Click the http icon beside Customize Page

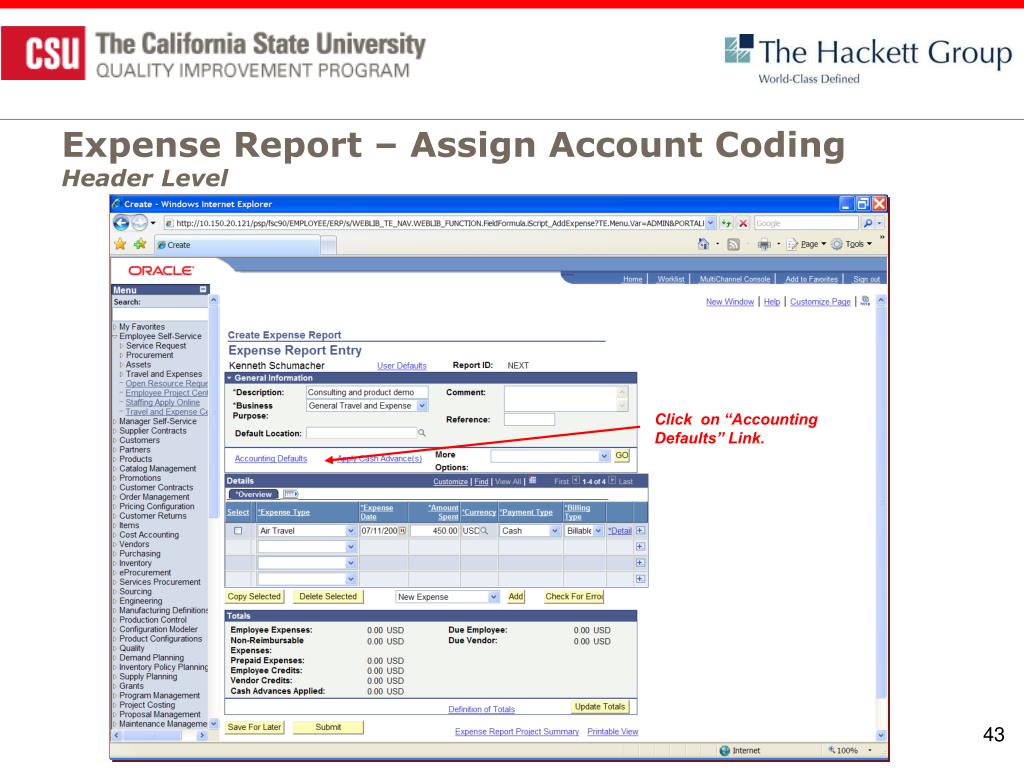coord(865,301)
